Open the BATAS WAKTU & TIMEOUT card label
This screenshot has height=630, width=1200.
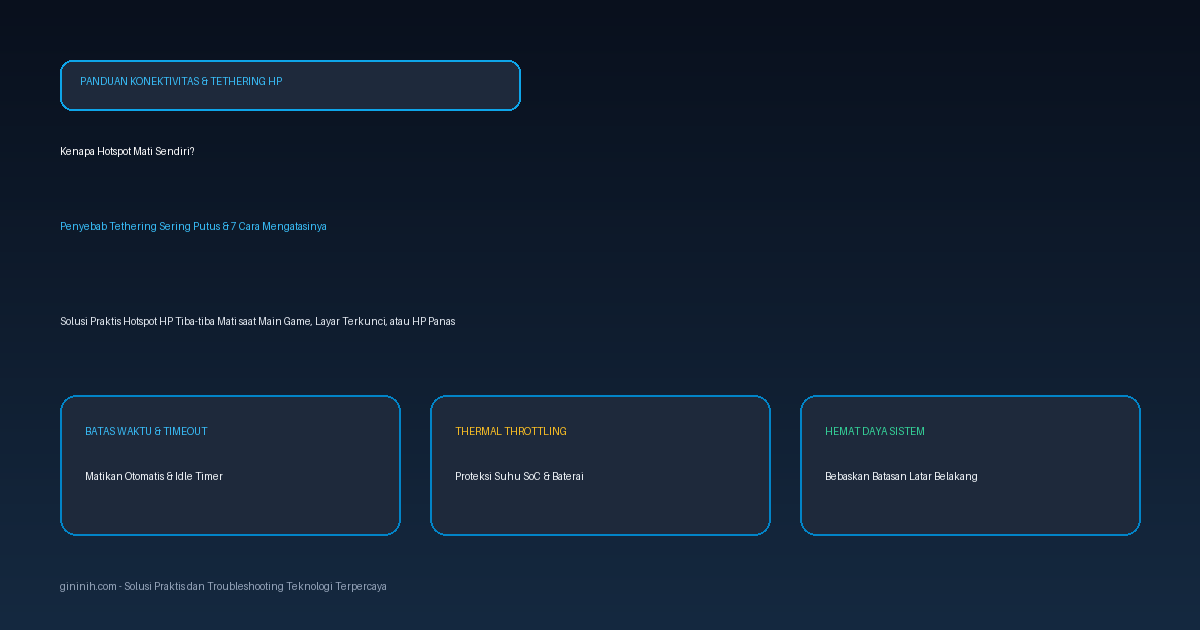pyautogui.click(x=146, y=431)
